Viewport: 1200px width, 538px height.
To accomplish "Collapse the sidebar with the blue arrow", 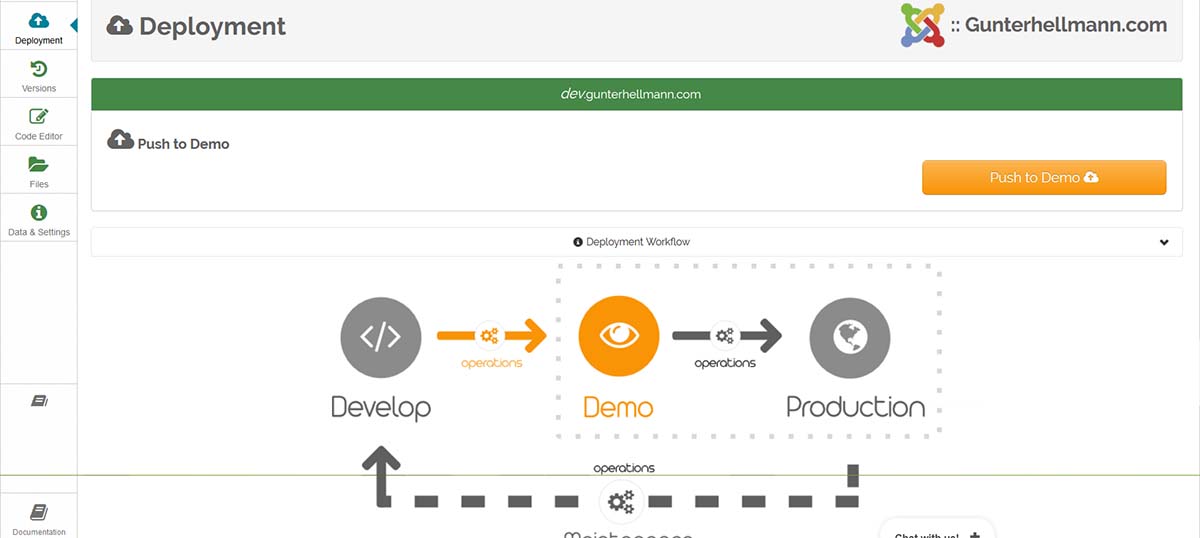I will (x=73, y=24).
